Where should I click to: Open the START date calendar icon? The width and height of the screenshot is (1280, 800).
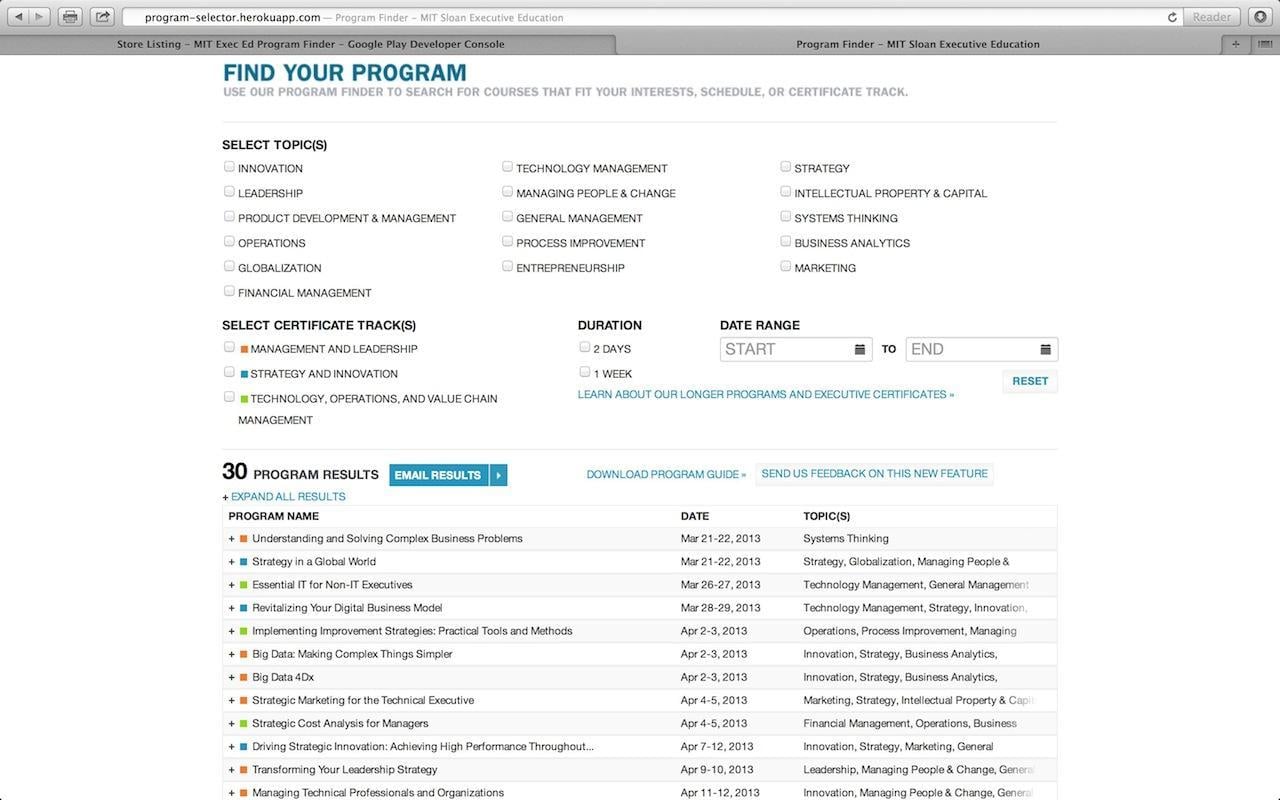(x=860, y=349)
